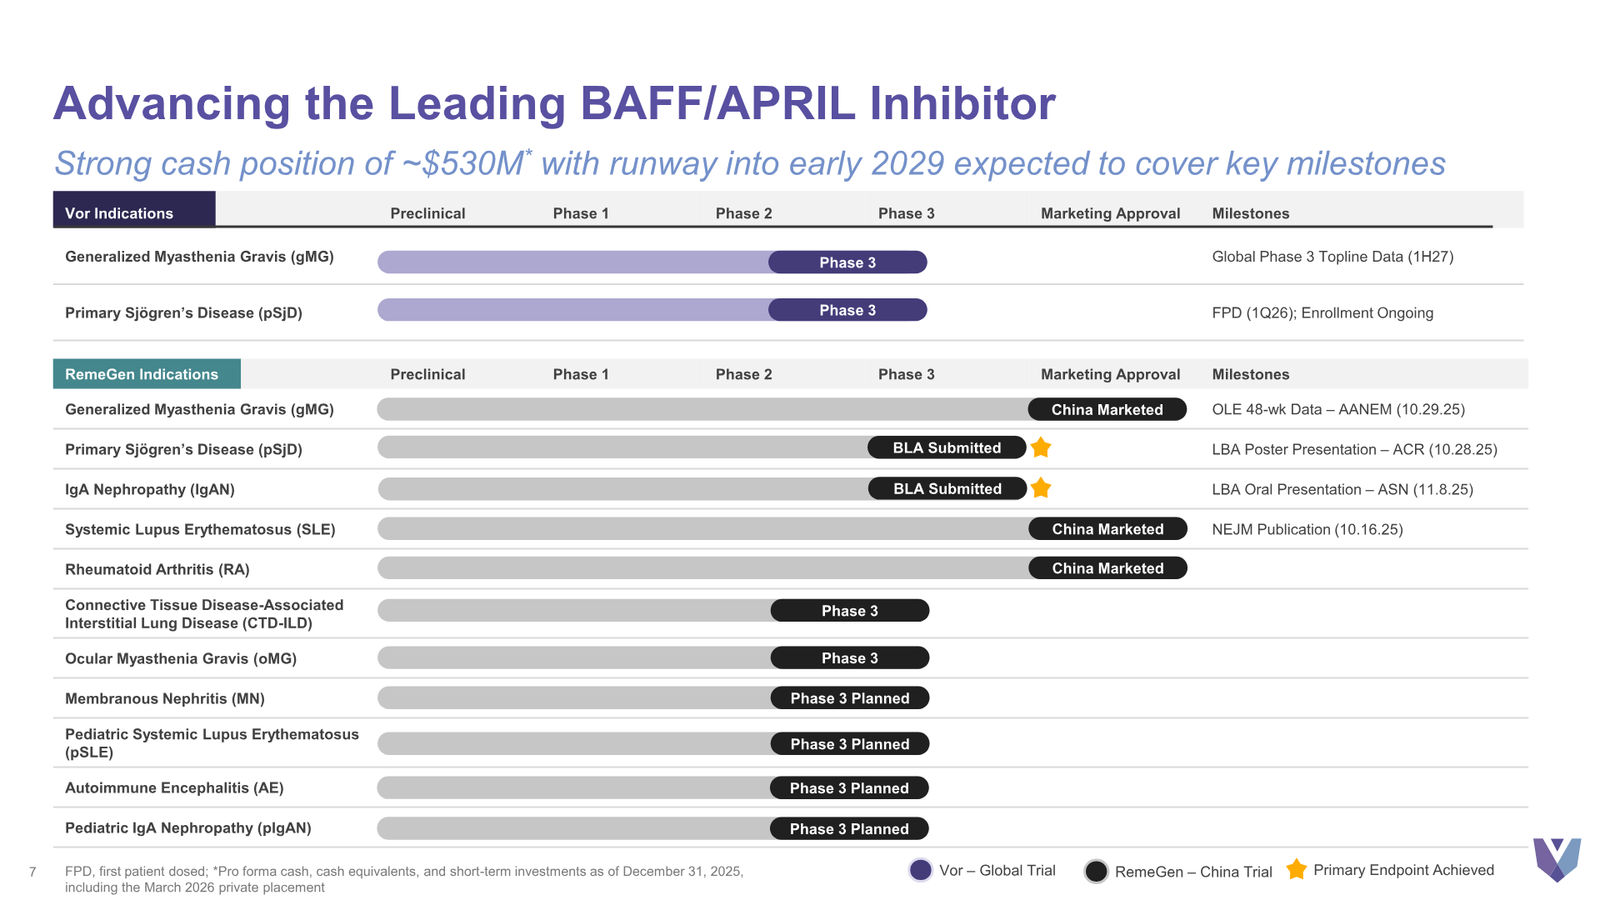Click Preclinical column header in RemeGen table
The image size is (1600, 900).
(x=428, y=374)
